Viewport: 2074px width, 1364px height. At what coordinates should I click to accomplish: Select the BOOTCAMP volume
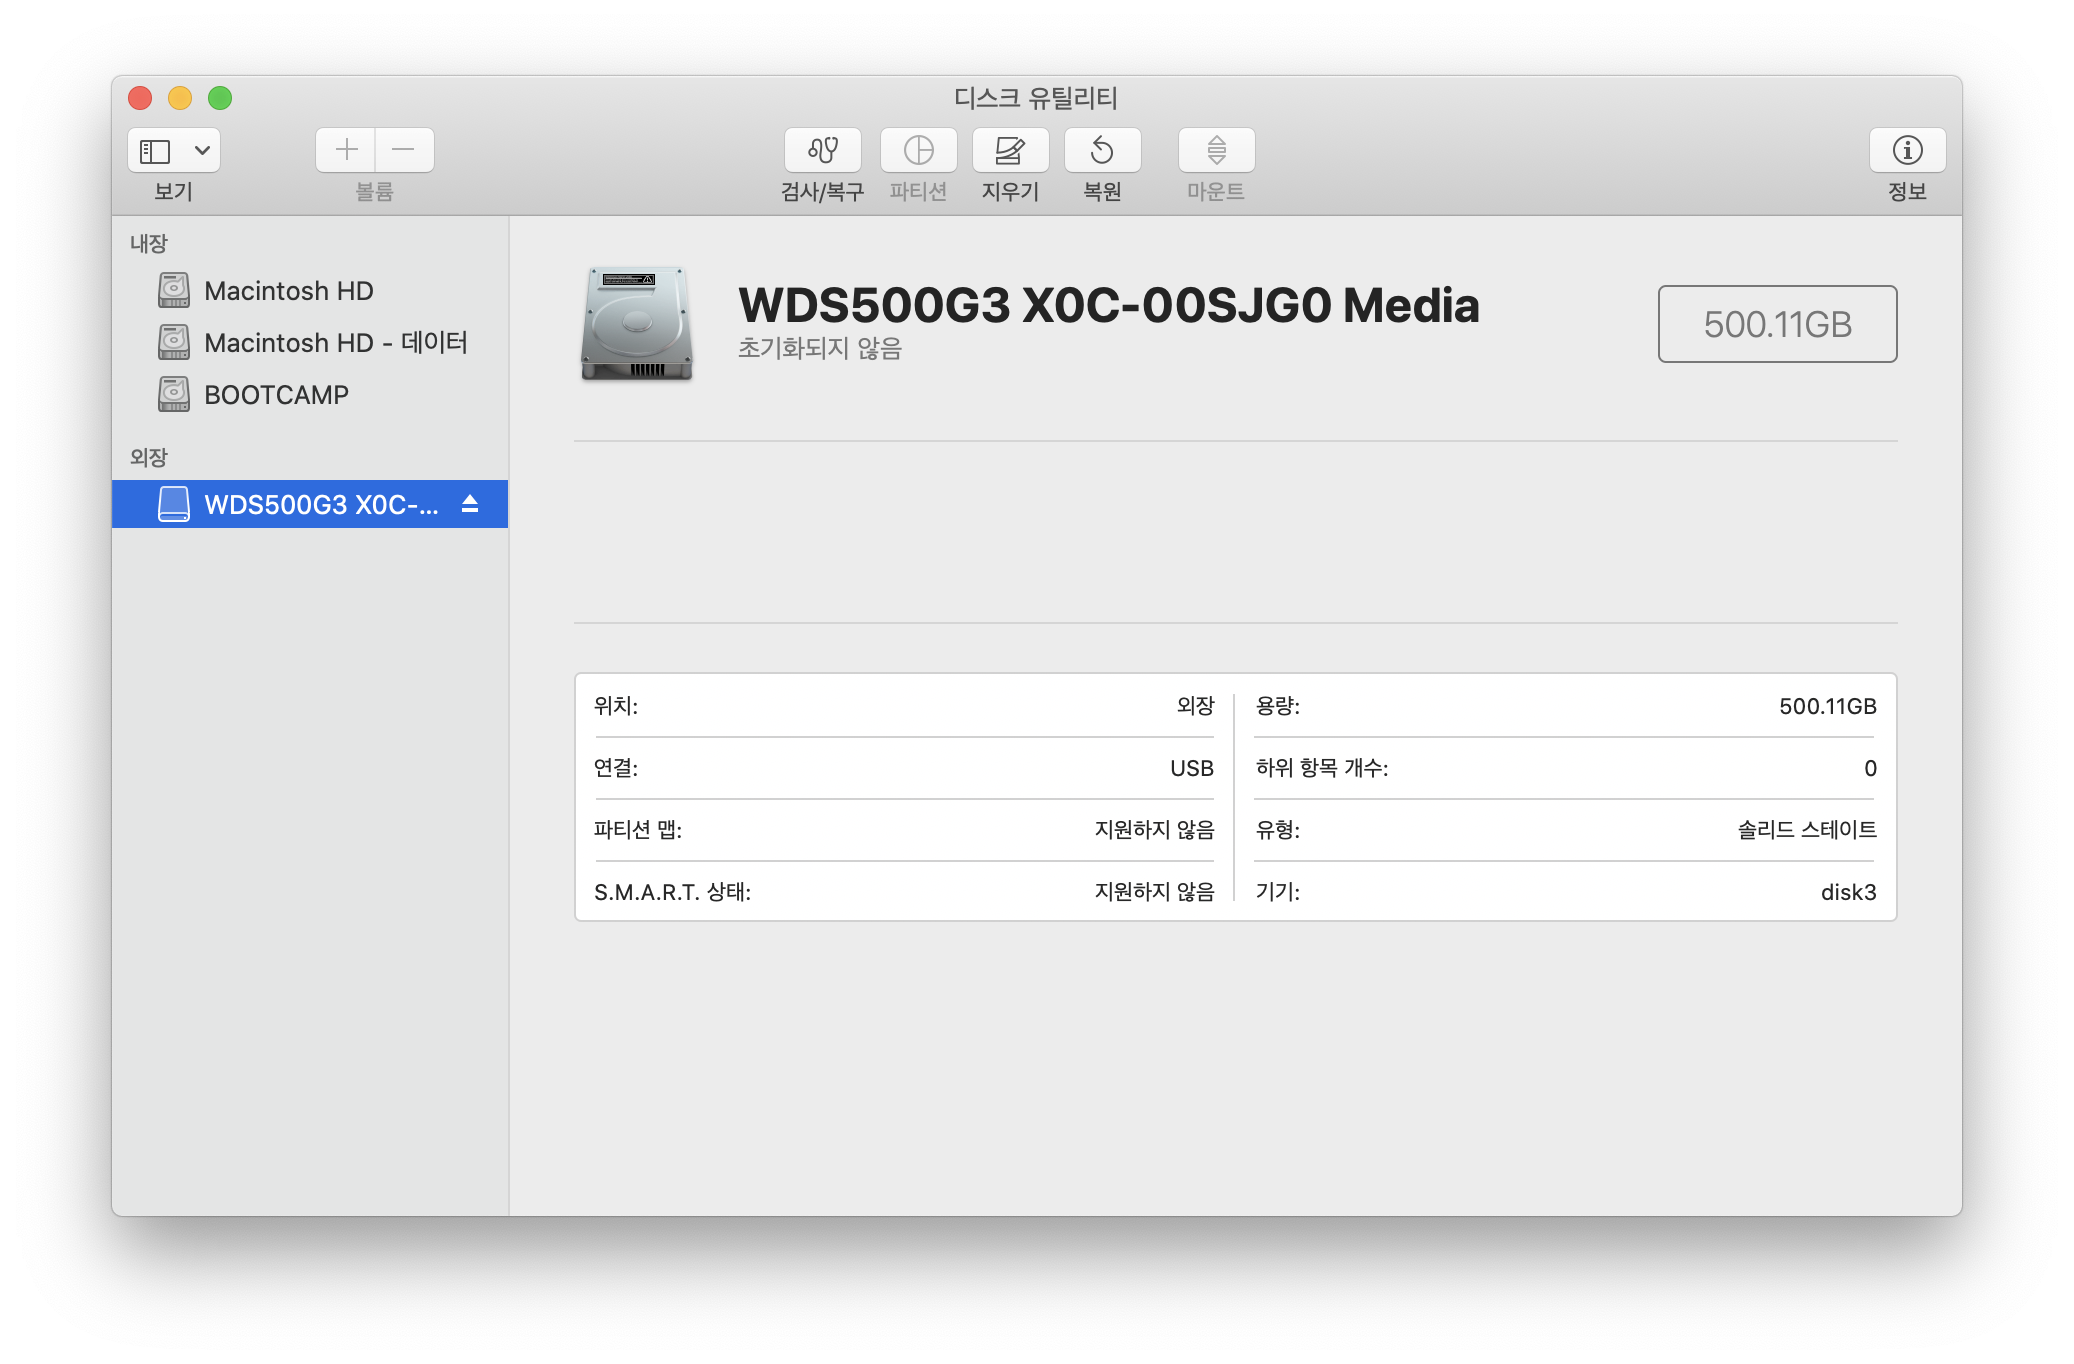276,395
